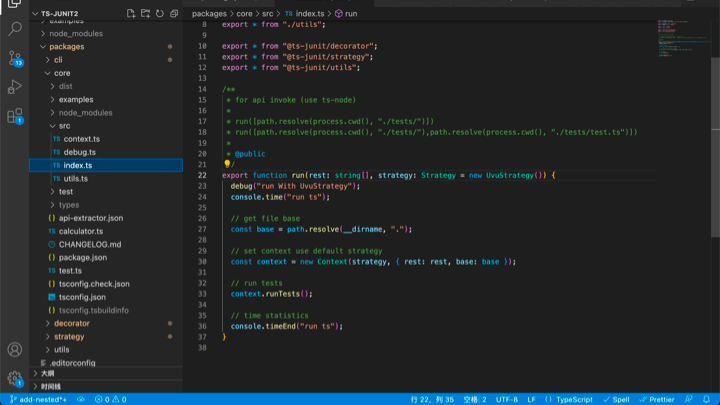Open the feedback icon in status bar
Image resolution: width=720 pixels, height=405 pixels.
point(688,399)
